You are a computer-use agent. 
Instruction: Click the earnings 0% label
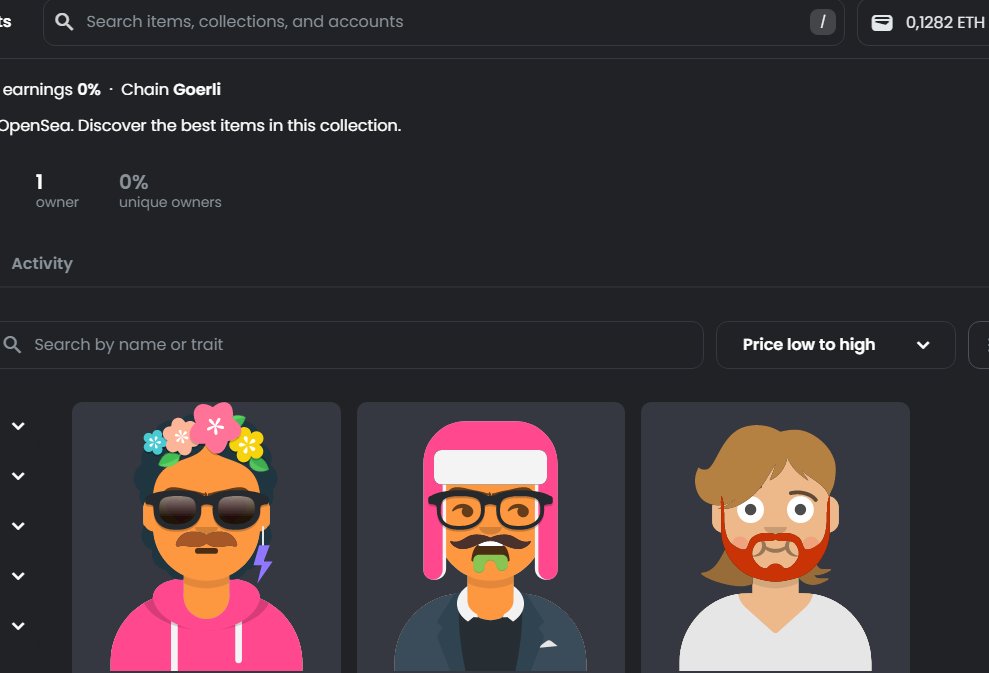point(51,90)
